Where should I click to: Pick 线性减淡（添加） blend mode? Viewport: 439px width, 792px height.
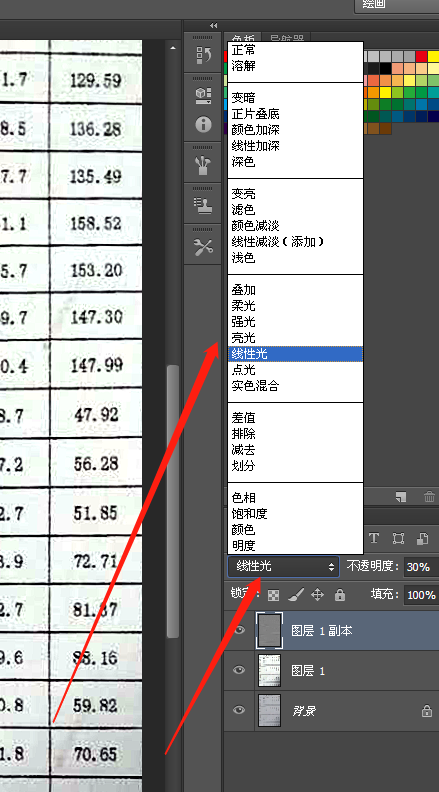point(296,242)
